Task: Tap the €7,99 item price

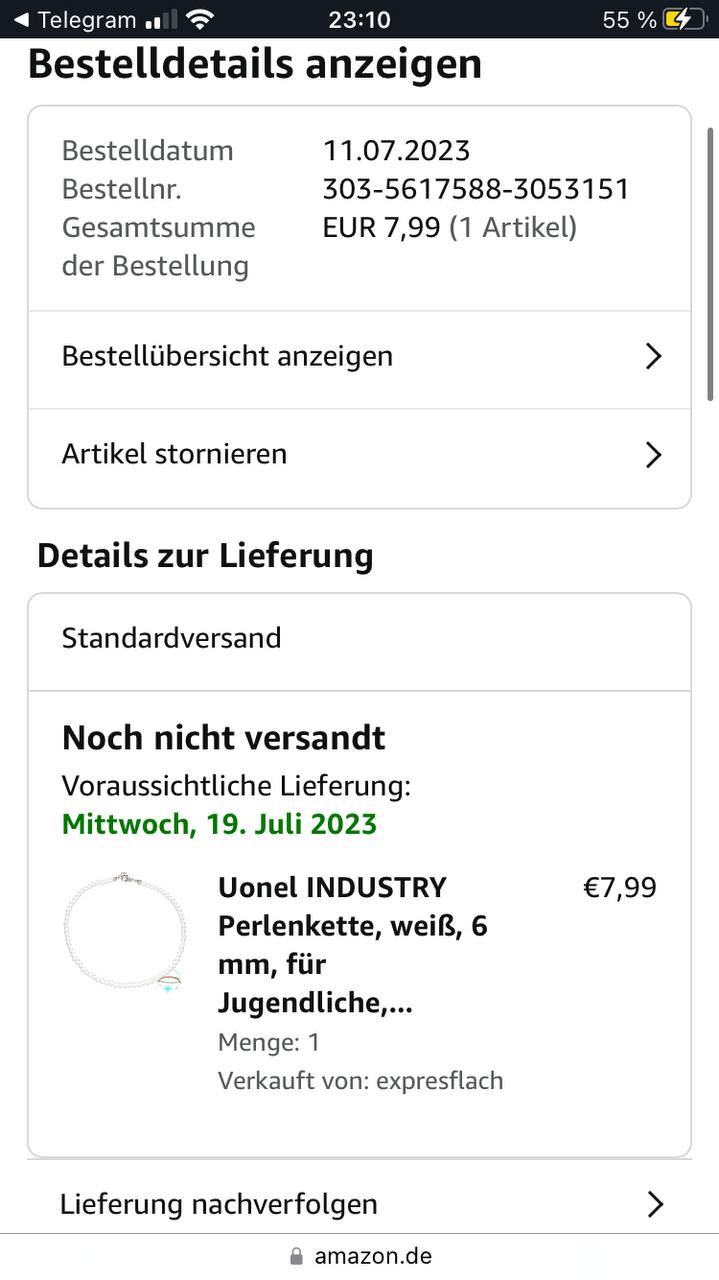Action: point(619,887)
